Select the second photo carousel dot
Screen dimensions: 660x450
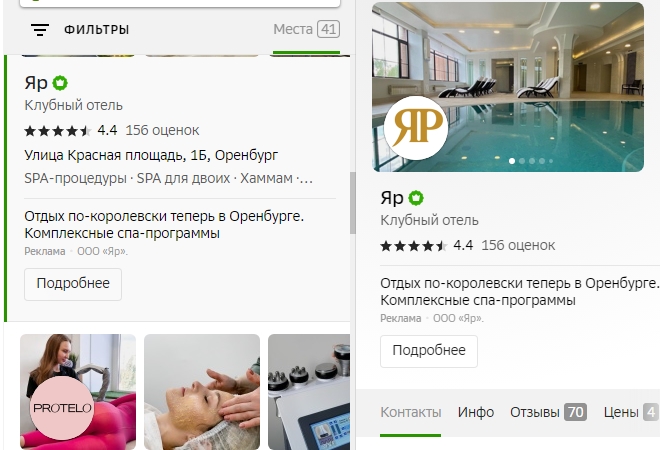[522, 161]
